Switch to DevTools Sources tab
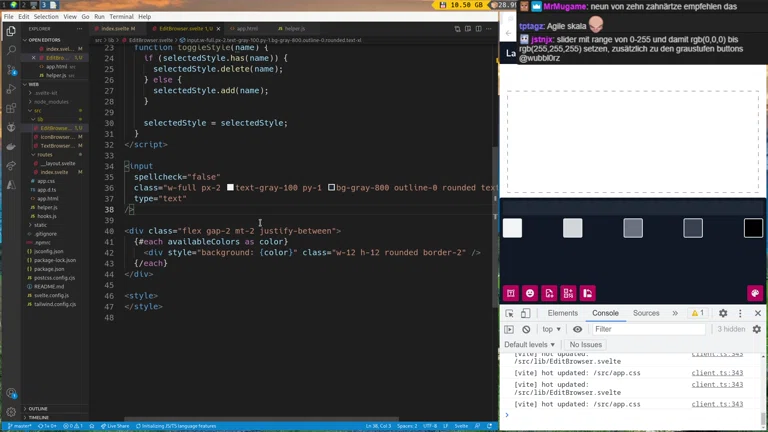Screen dimensions: 768x432 (646, 313)
